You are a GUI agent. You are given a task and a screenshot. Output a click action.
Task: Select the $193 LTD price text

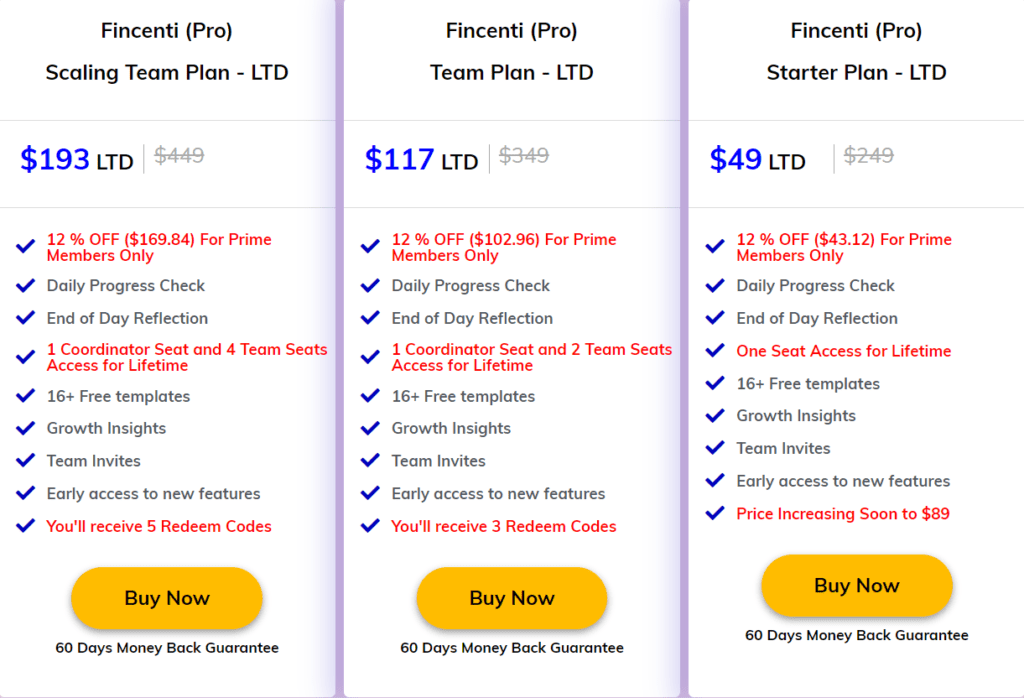coord(75,159)
